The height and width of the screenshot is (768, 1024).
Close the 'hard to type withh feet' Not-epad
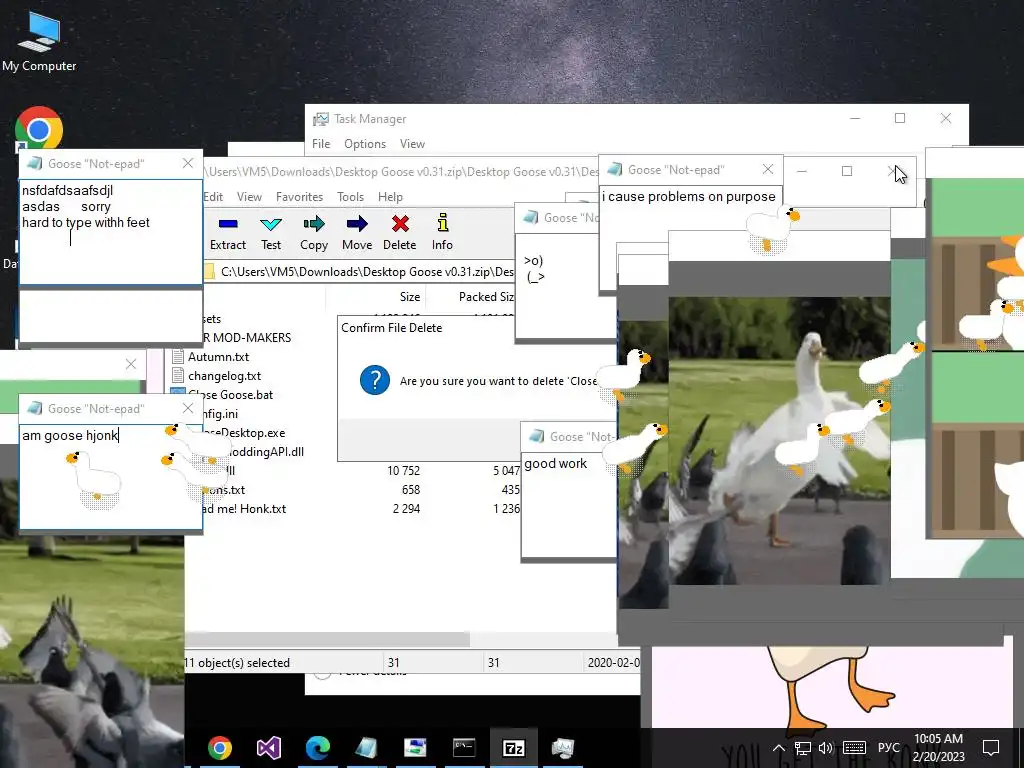tap(188, 163)
